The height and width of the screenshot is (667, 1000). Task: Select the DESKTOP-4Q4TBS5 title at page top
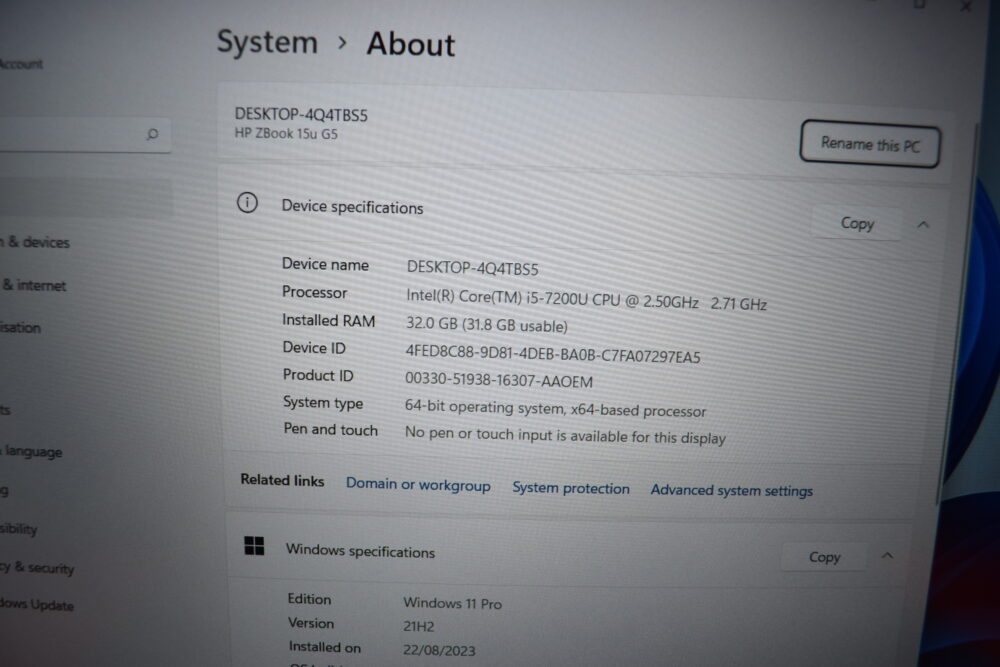pyautogui.click(x=301, y=115)
